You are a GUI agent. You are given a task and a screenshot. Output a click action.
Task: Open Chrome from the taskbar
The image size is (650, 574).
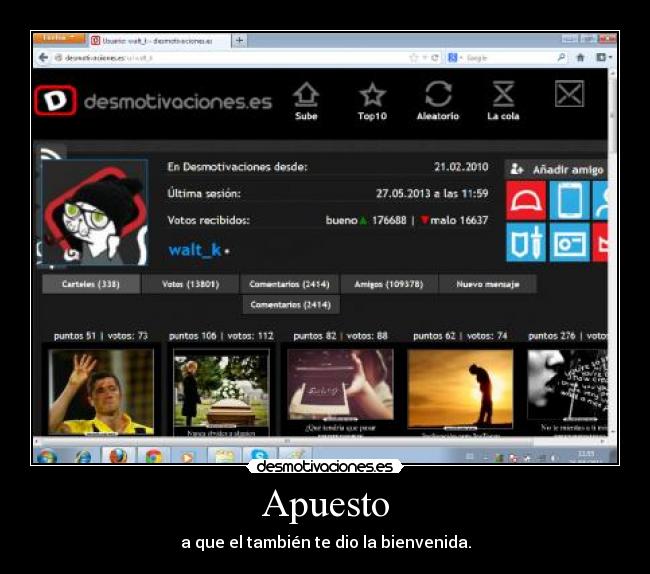(153, 456)
